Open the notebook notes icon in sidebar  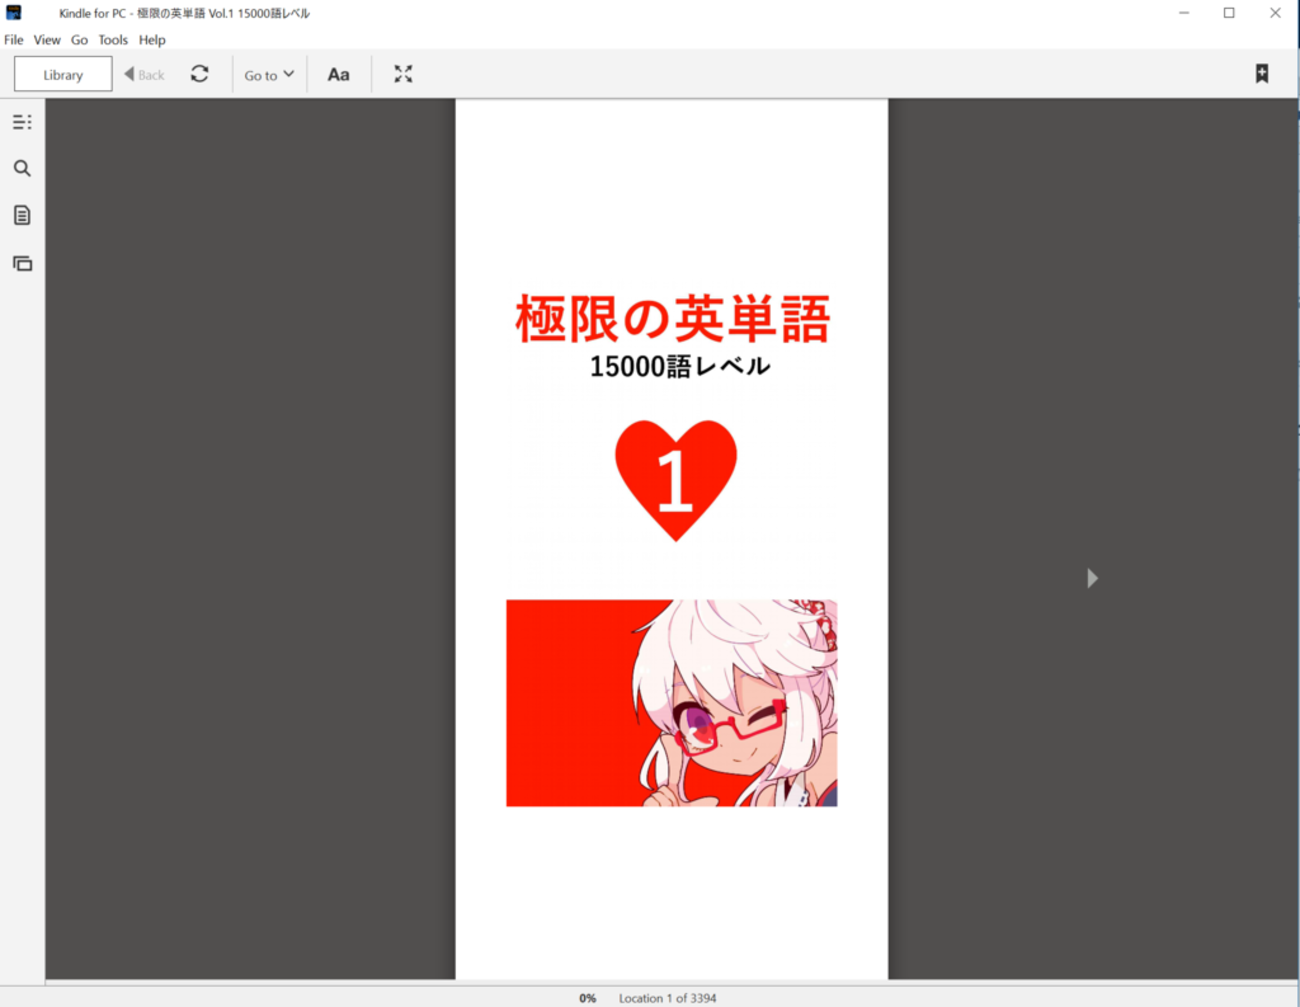22,215
